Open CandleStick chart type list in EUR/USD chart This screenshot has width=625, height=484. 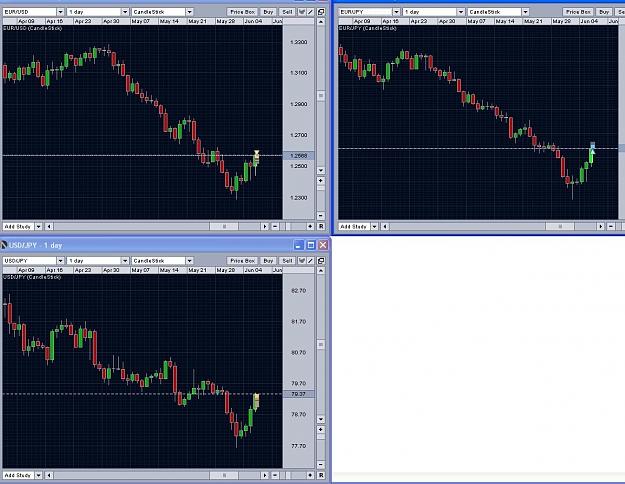pyautogui.click(x=190, y=12)
